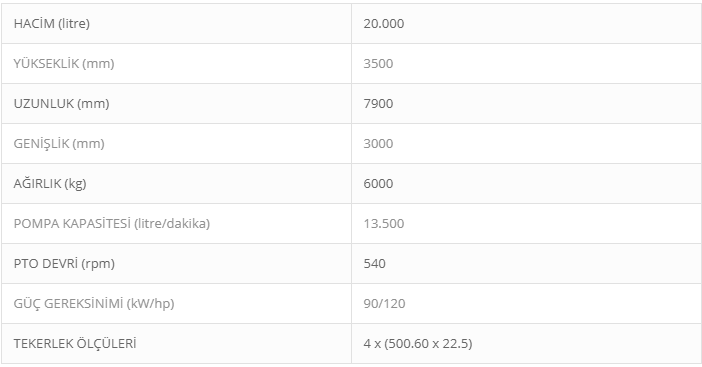Click the YÜKSEKLİK (mm) label
702x367 pixels.
pyautogui.click(x=64, y=64)
